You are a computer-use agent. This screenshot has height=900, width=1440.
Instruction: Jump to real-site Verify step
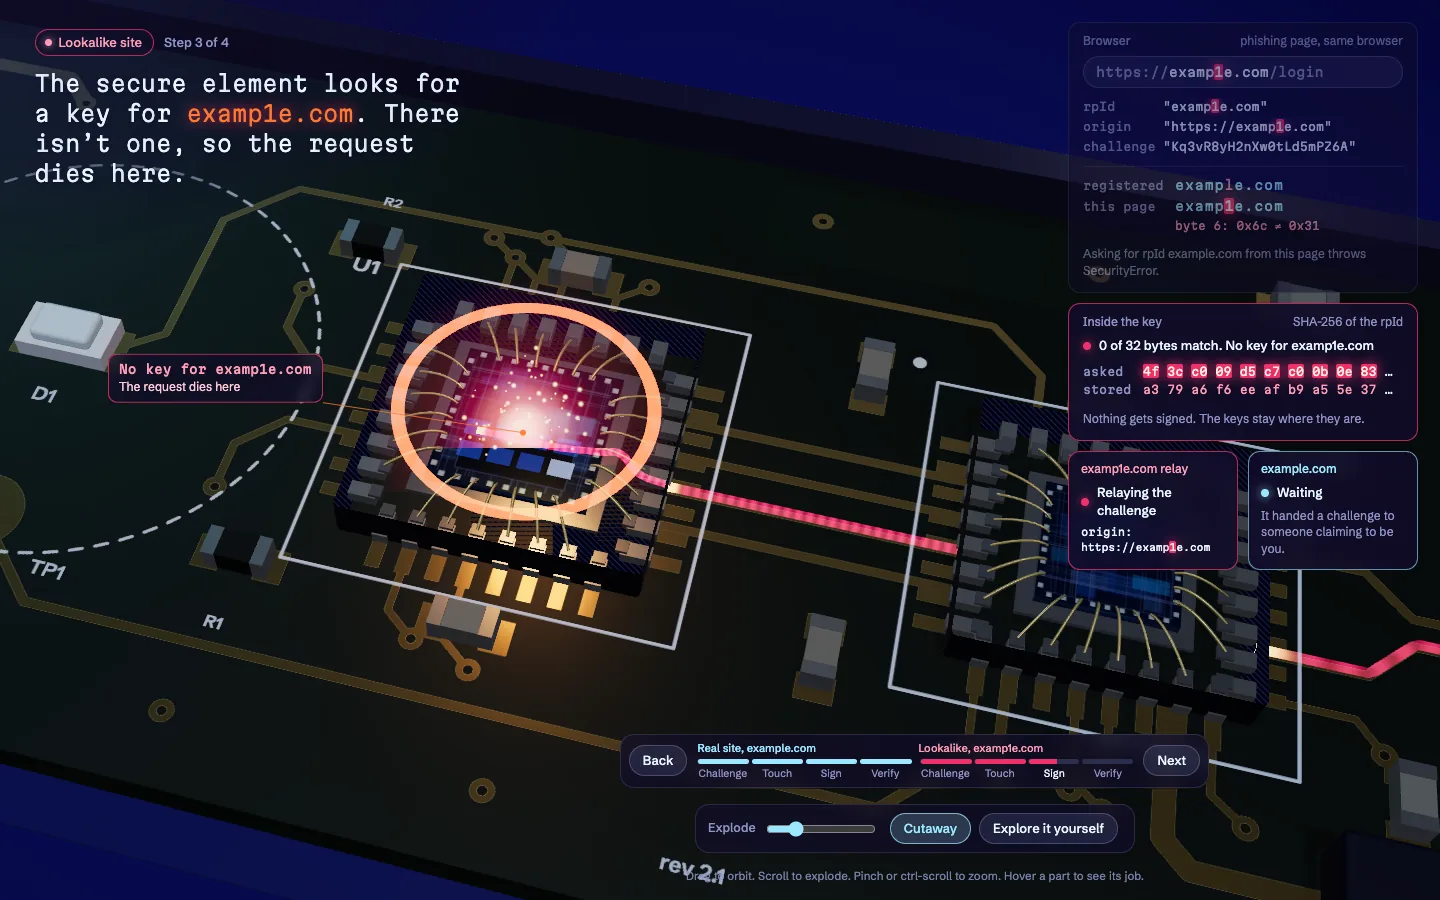(885, 768)
